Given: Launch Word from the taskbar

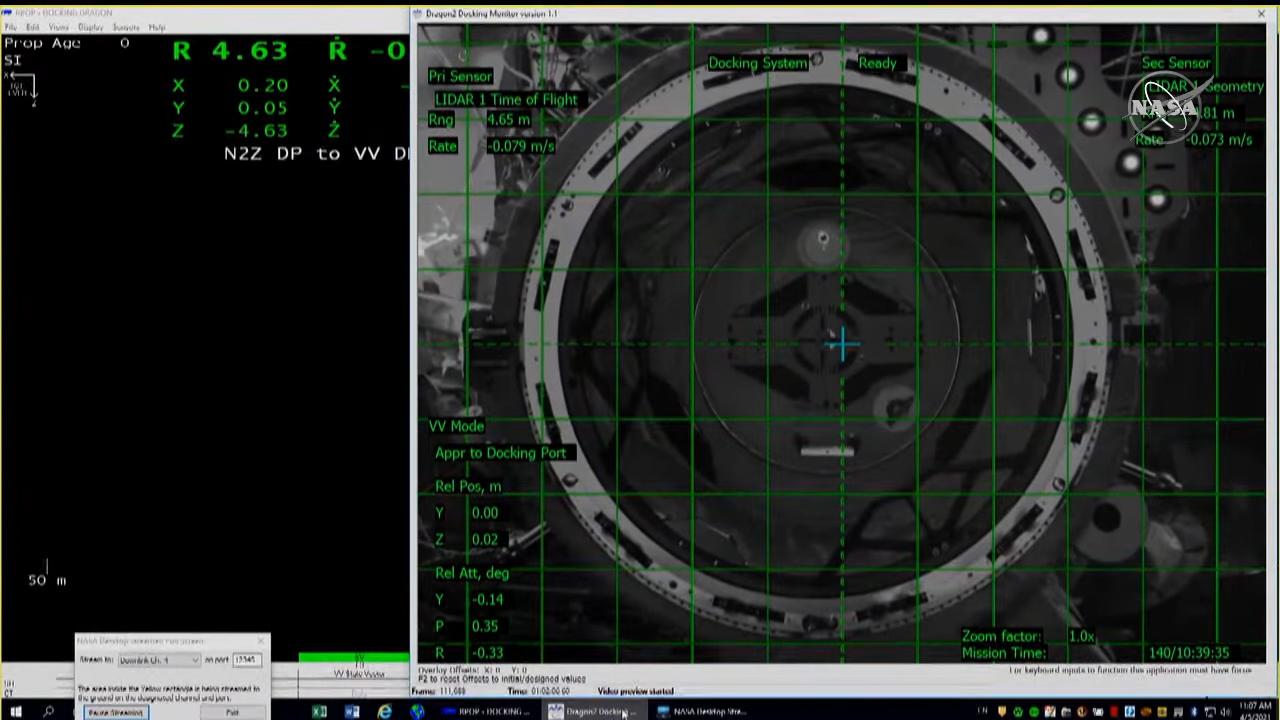Looking at the screenshot, I should click(352, 712).
